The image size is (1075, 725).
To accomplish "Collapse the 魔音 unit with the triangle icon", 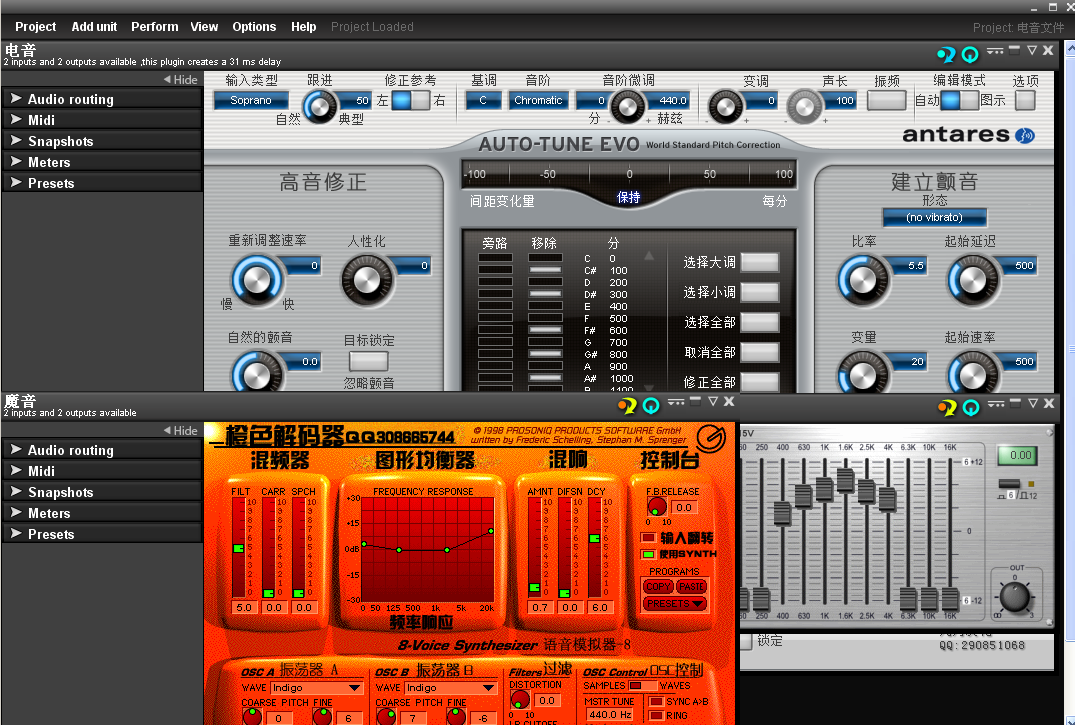I will coord(713,402).
